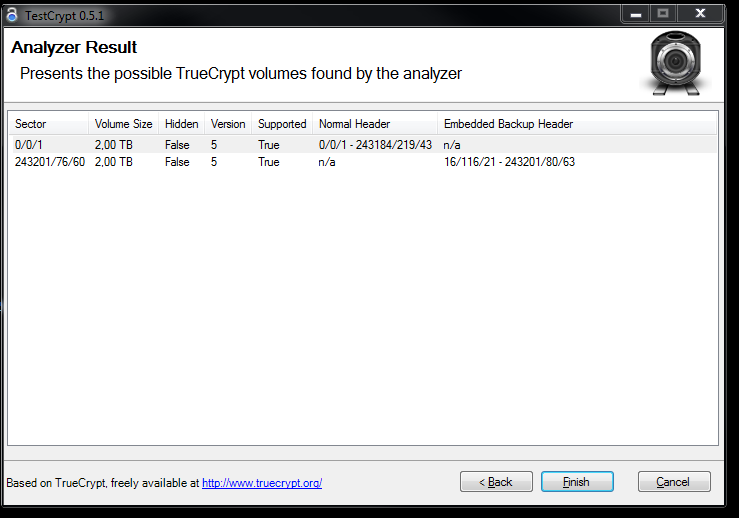This screenshot has width=739, height=518.
Task: Click the Embedded Backup Header column header
Action: coord(577,124)
